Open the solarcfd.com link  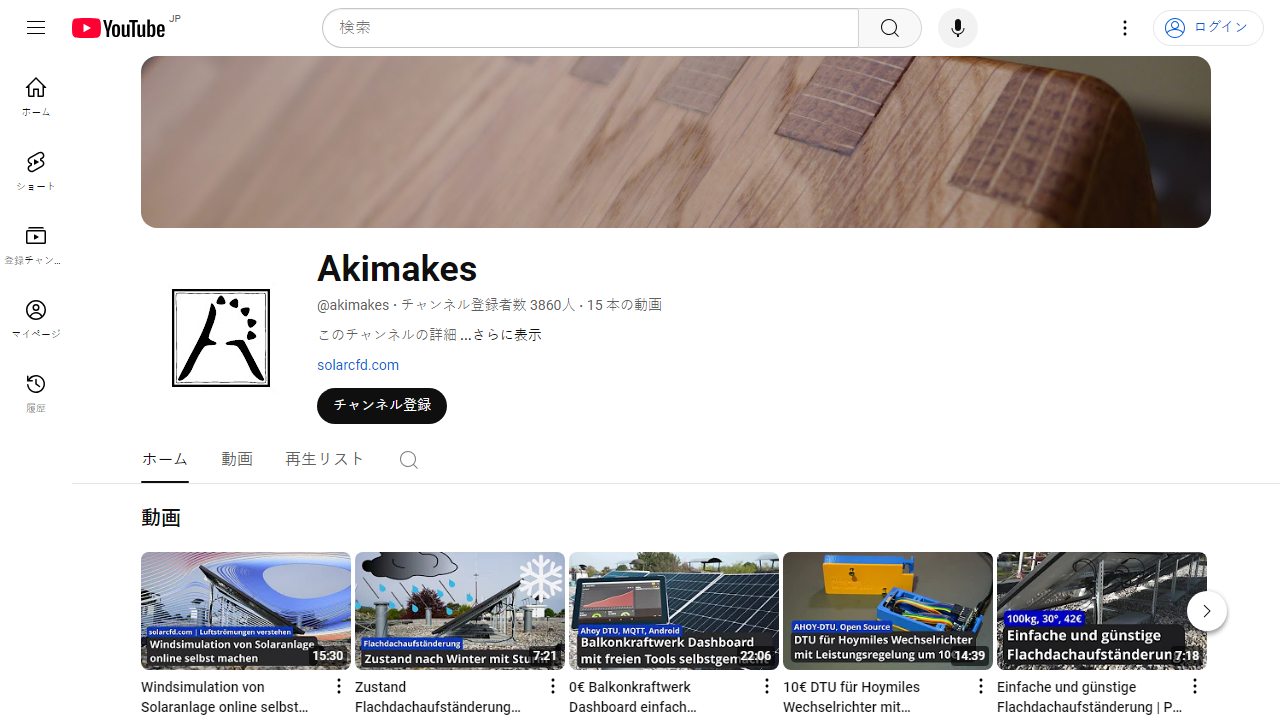(358, 365)
